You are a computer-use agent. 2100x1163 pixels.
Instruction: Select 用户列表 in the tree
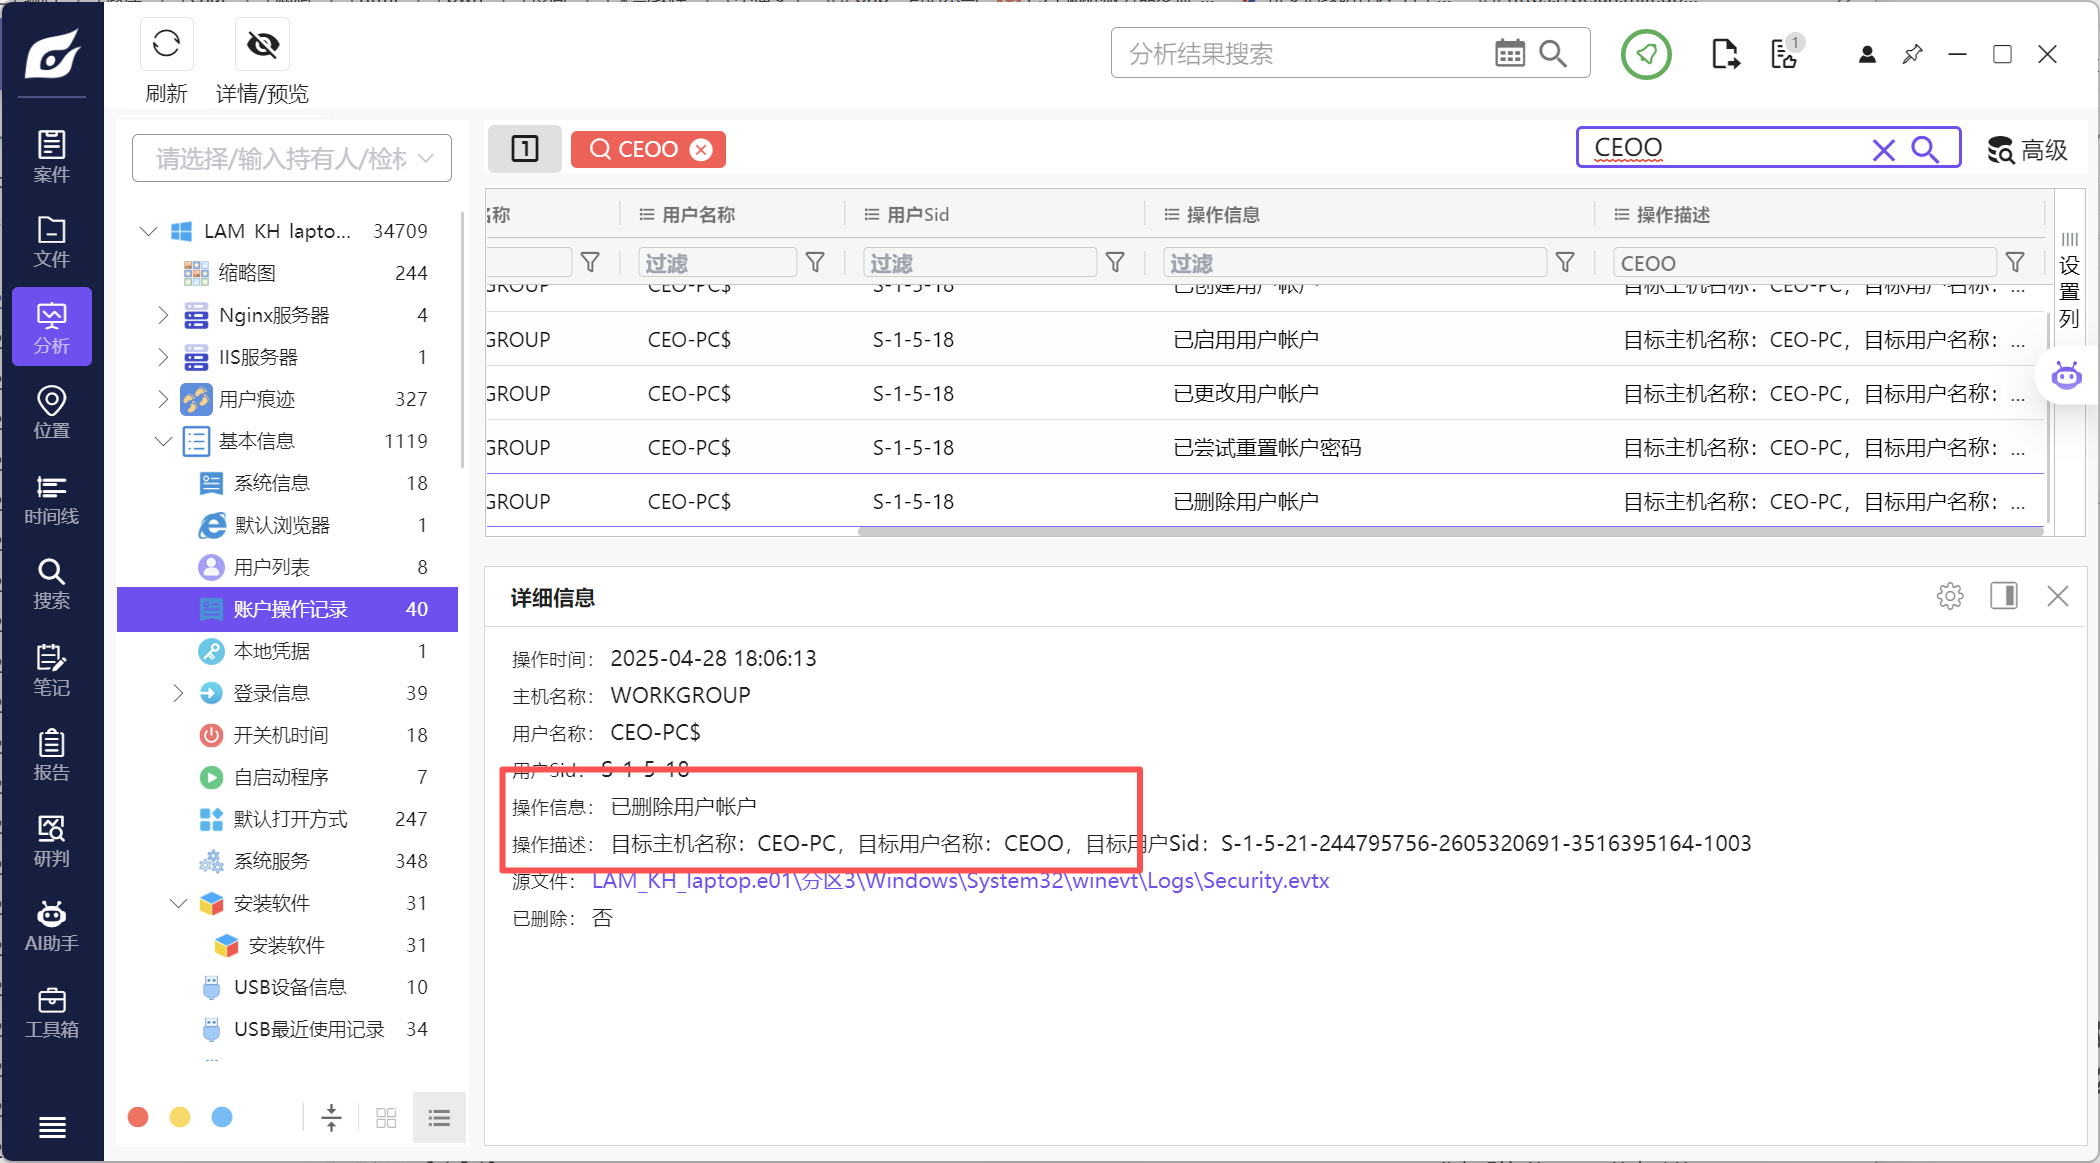point(272,567)
